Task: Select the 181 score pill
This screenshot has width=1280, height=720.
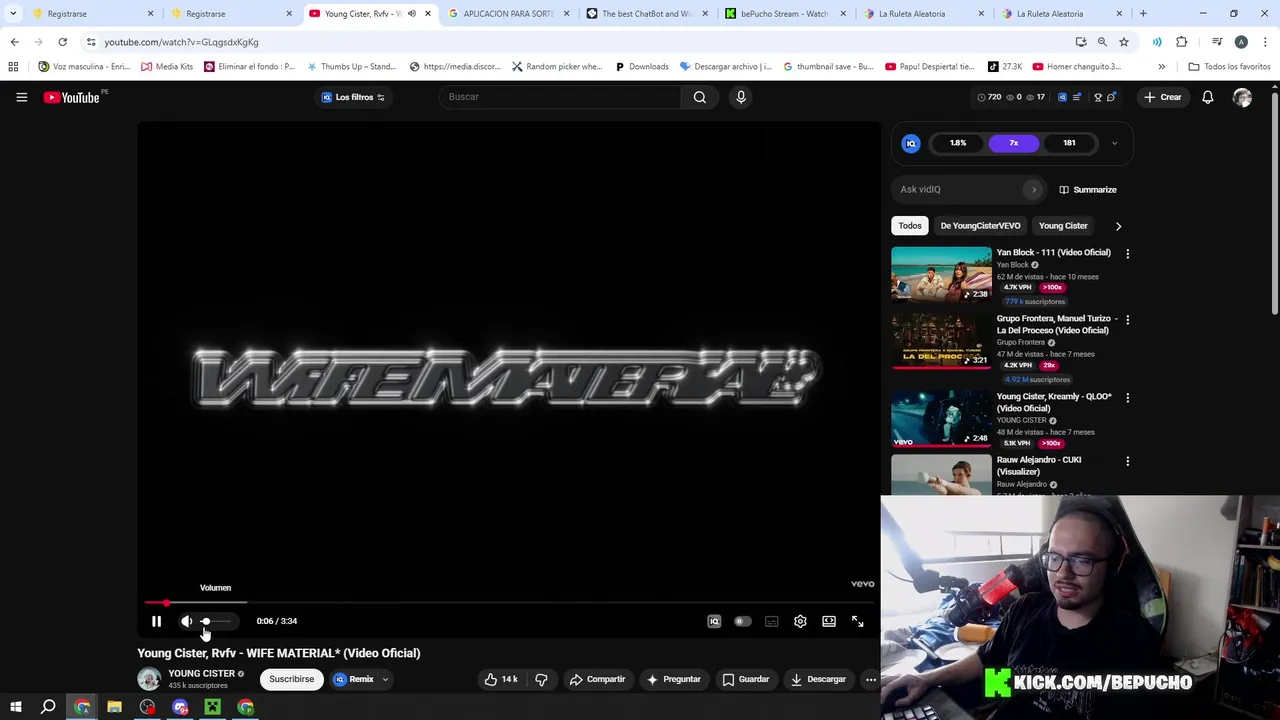Action: [1069, 143]
